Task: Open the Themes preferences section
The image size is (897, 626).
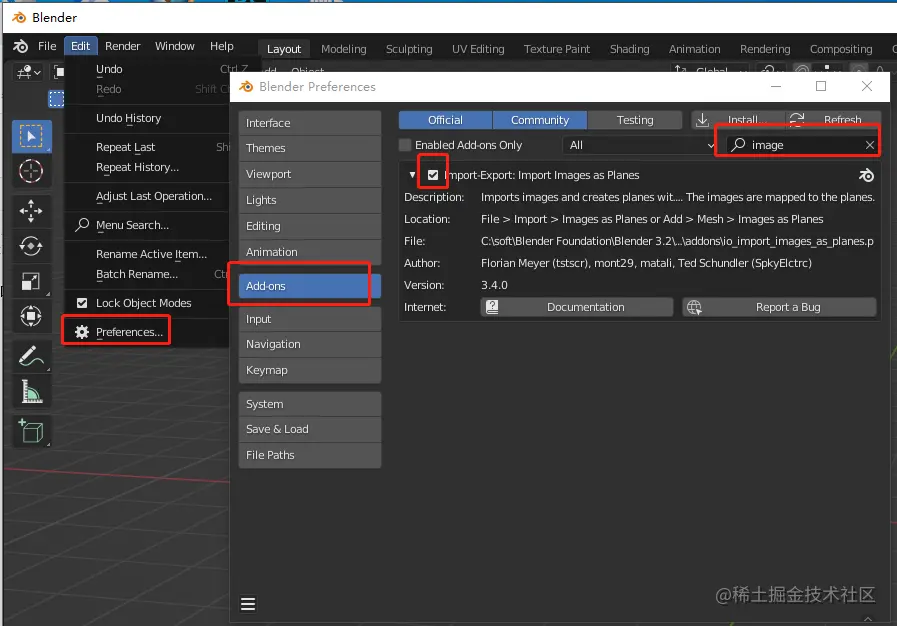Action: 309,148
